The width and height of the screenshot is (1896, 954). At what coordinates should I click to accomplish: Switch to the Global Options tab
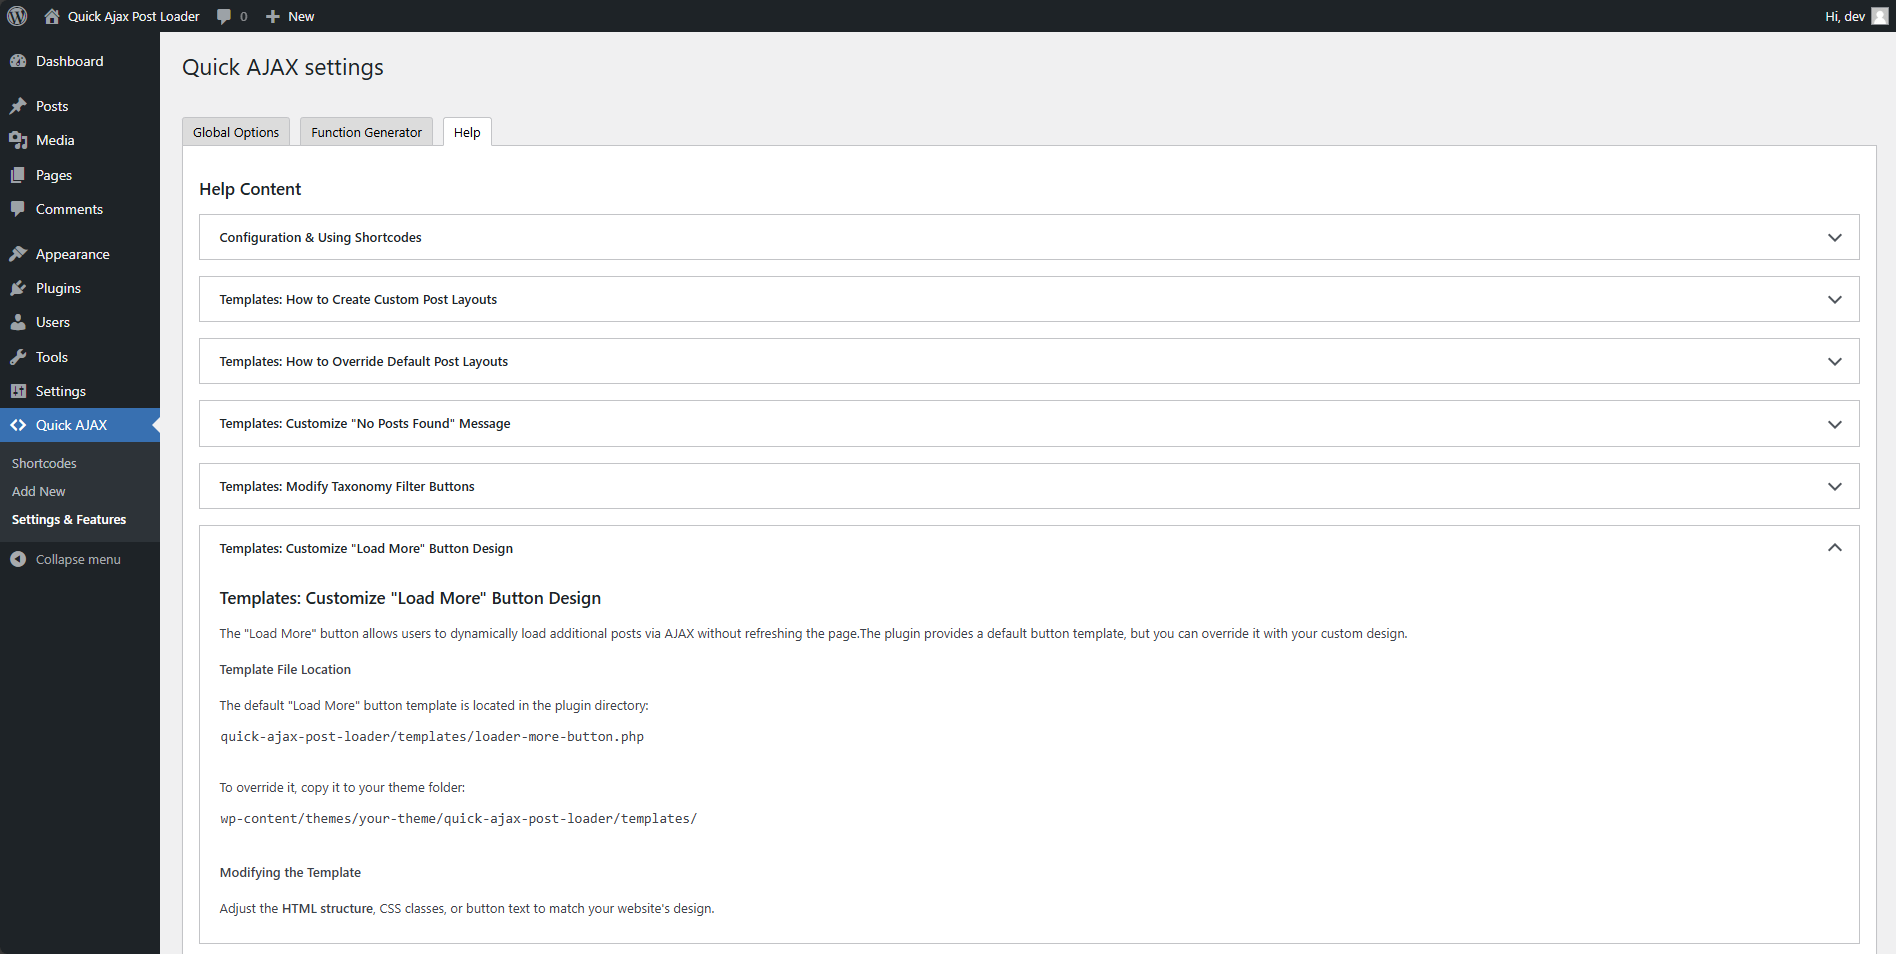point(236,132)
